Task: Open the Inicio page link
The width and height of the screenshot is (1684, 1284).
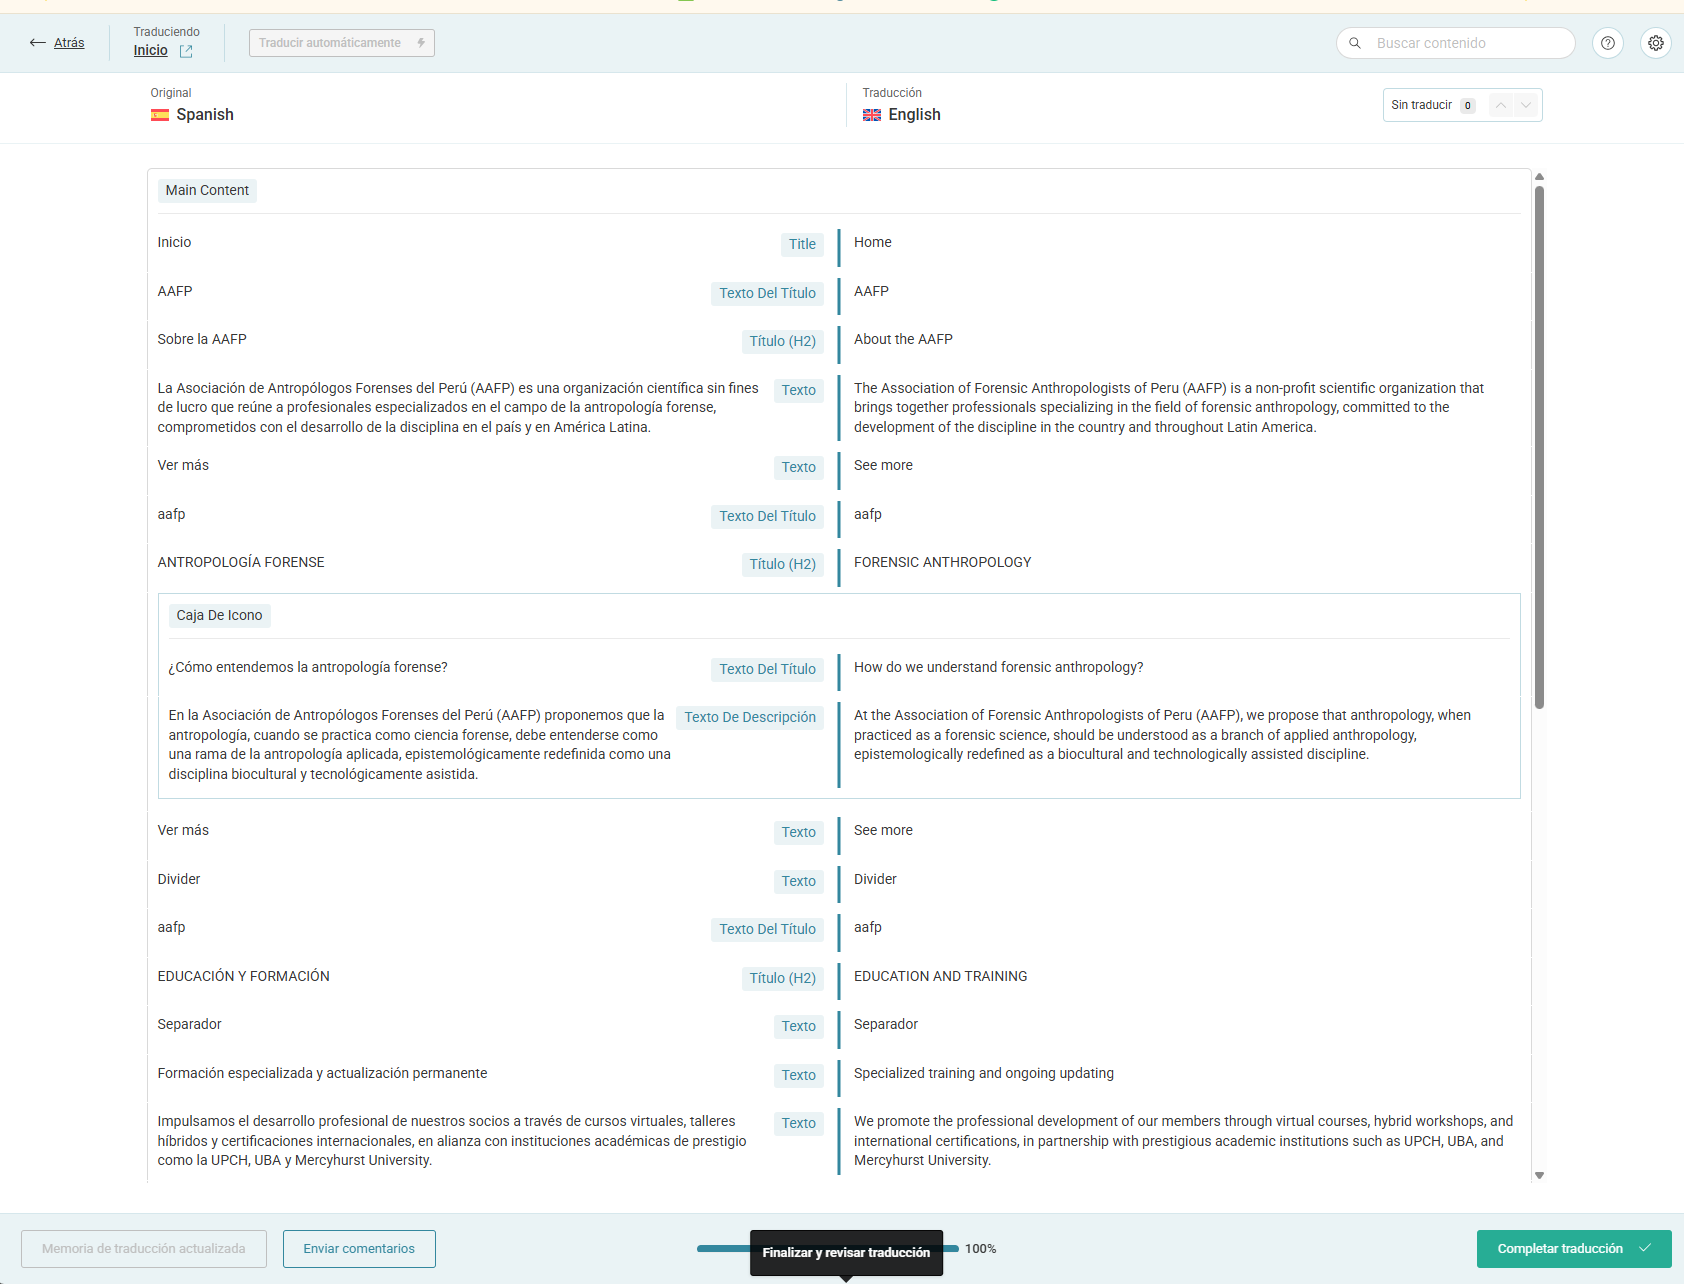Action: (151, 51)
